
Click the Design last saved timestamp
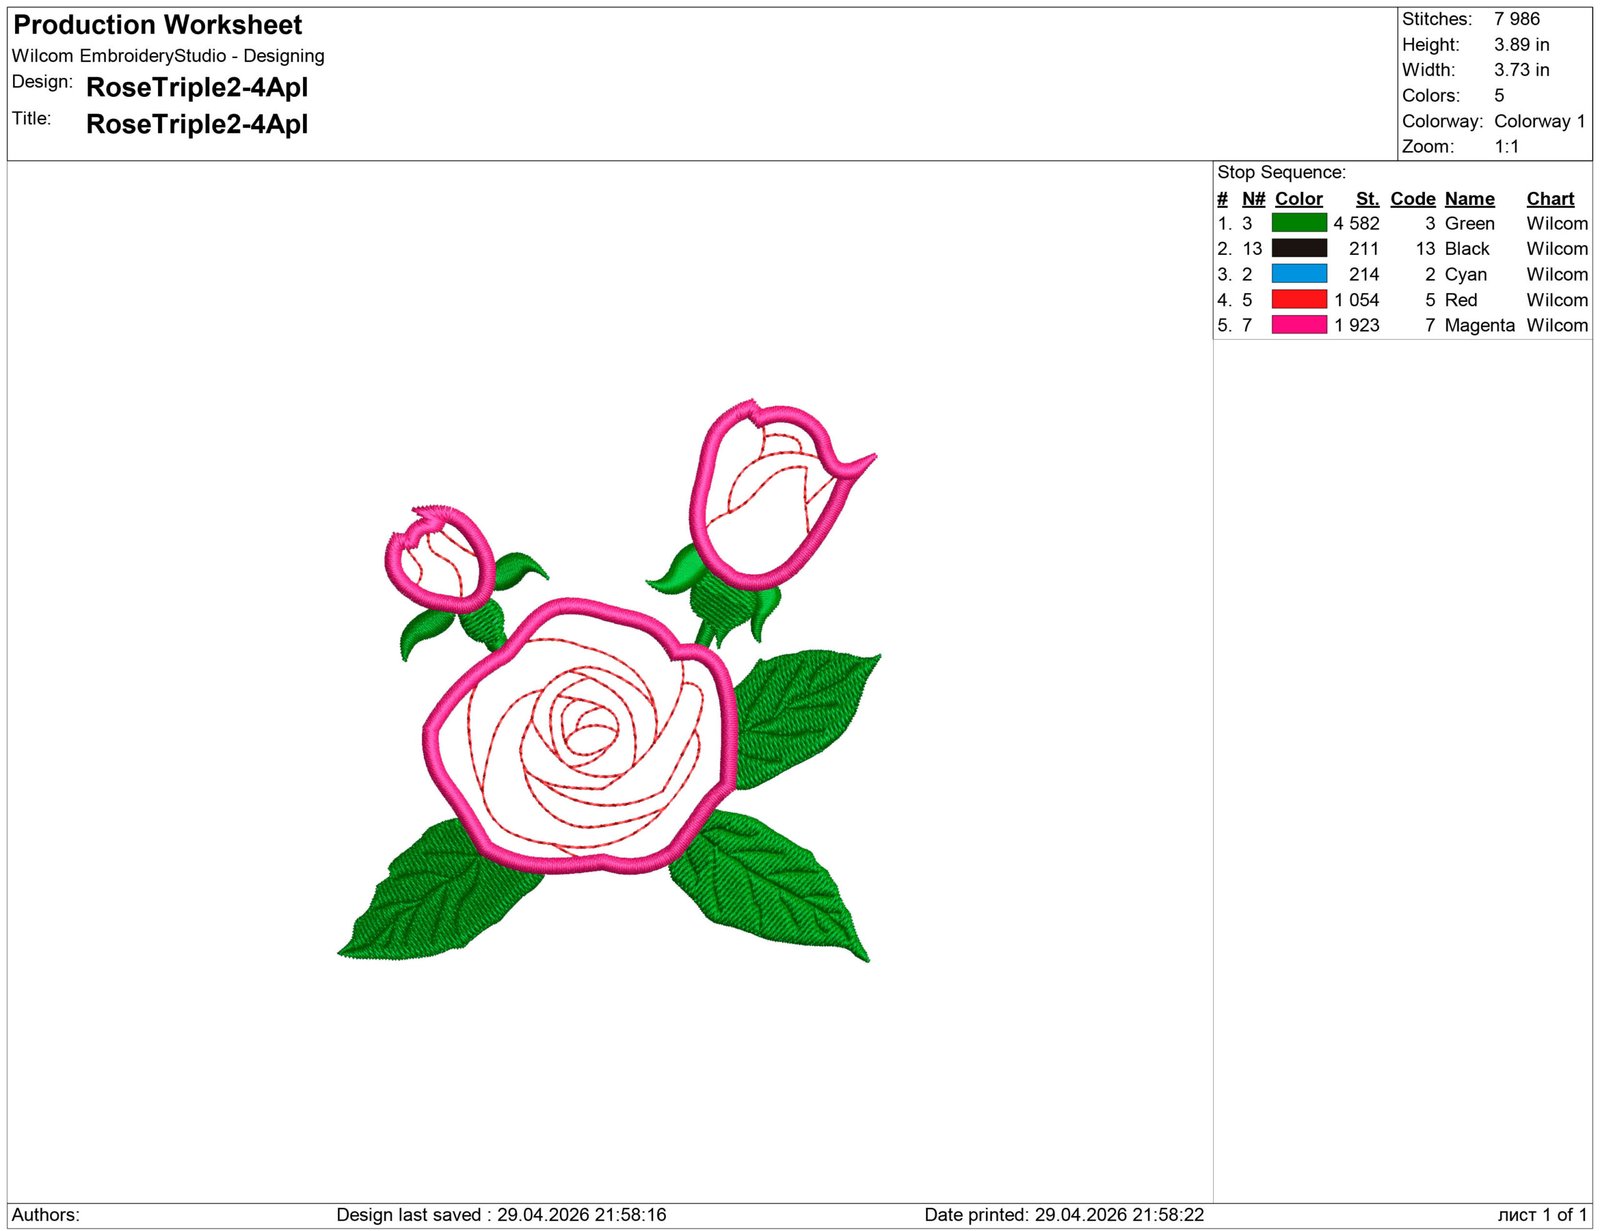coord(501,1215)
